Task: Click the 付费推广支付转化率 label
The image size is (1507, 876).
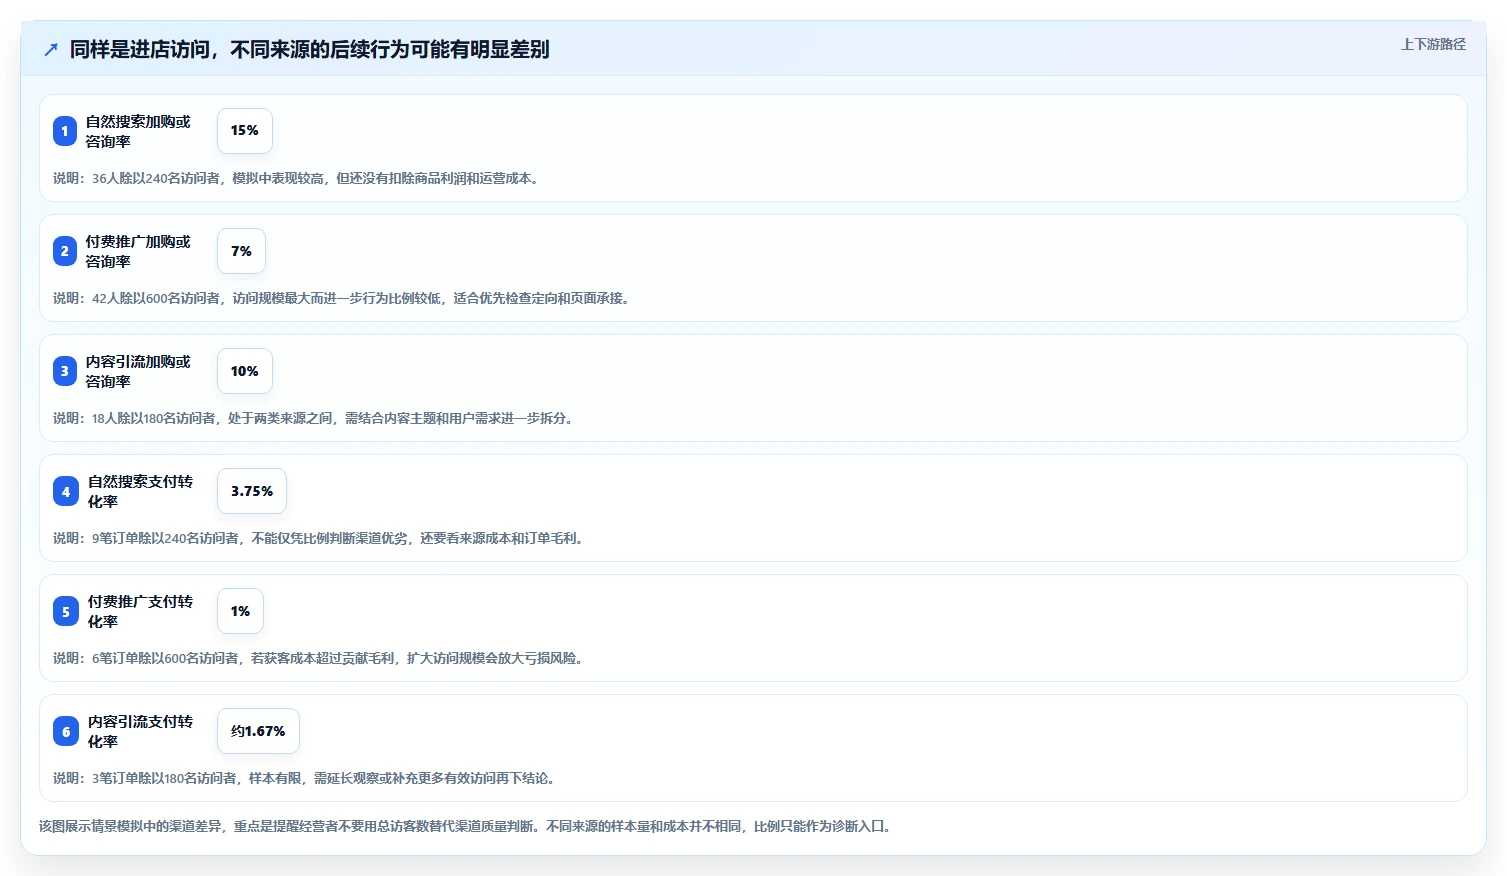Action: click(141, 611)
